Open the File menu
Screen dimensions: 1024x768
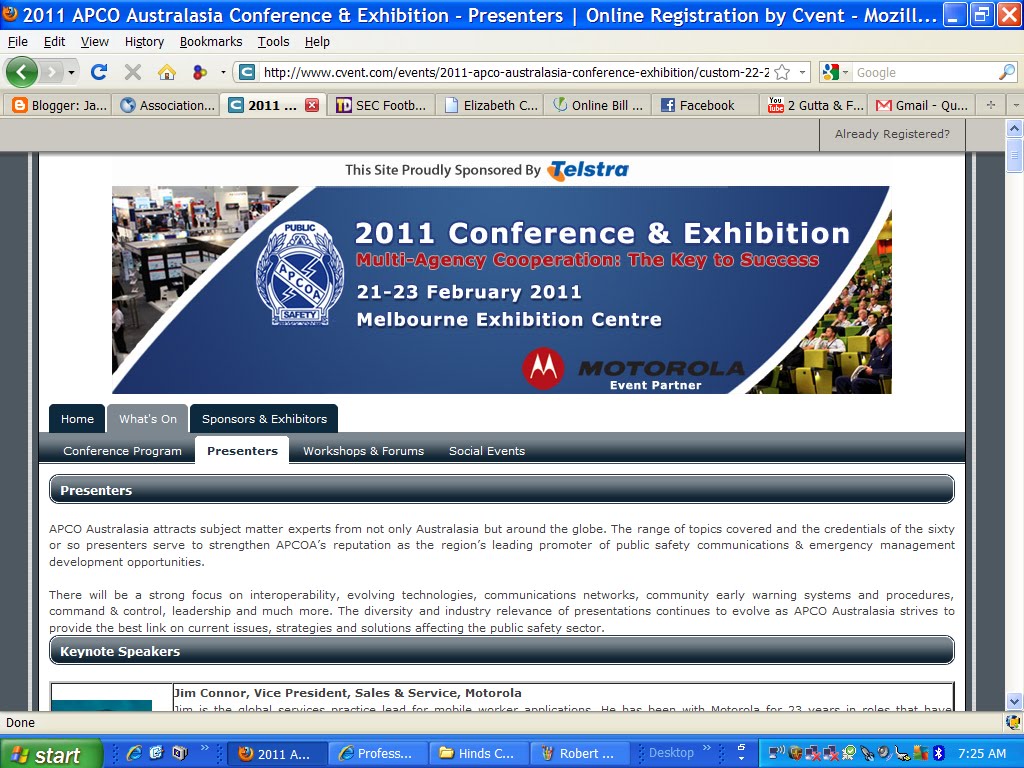point(18,42)
